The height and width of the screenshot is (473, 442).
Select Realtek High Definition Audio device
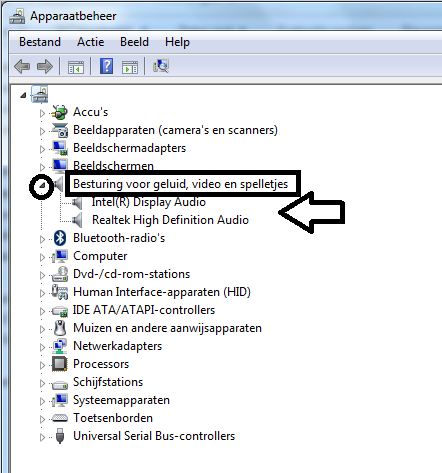(x=170, y=220)
